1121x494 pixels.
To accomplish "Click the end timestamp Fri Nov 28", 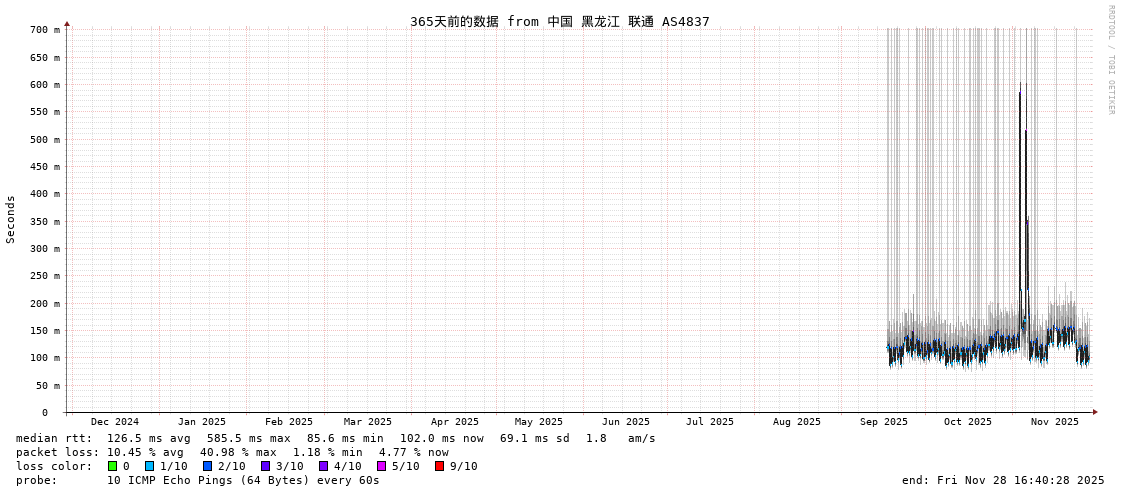I will pos(1003,480).
